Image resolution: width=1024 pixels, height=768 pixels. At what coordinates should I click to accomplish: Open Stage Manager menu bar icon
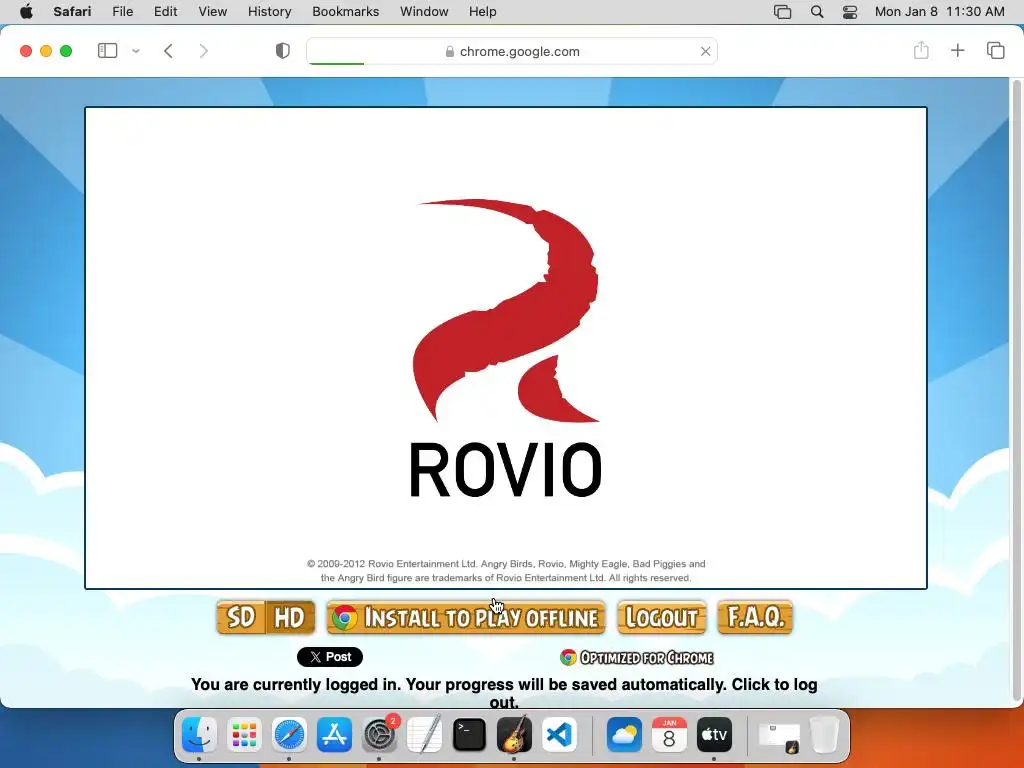(x=782, y=12)
